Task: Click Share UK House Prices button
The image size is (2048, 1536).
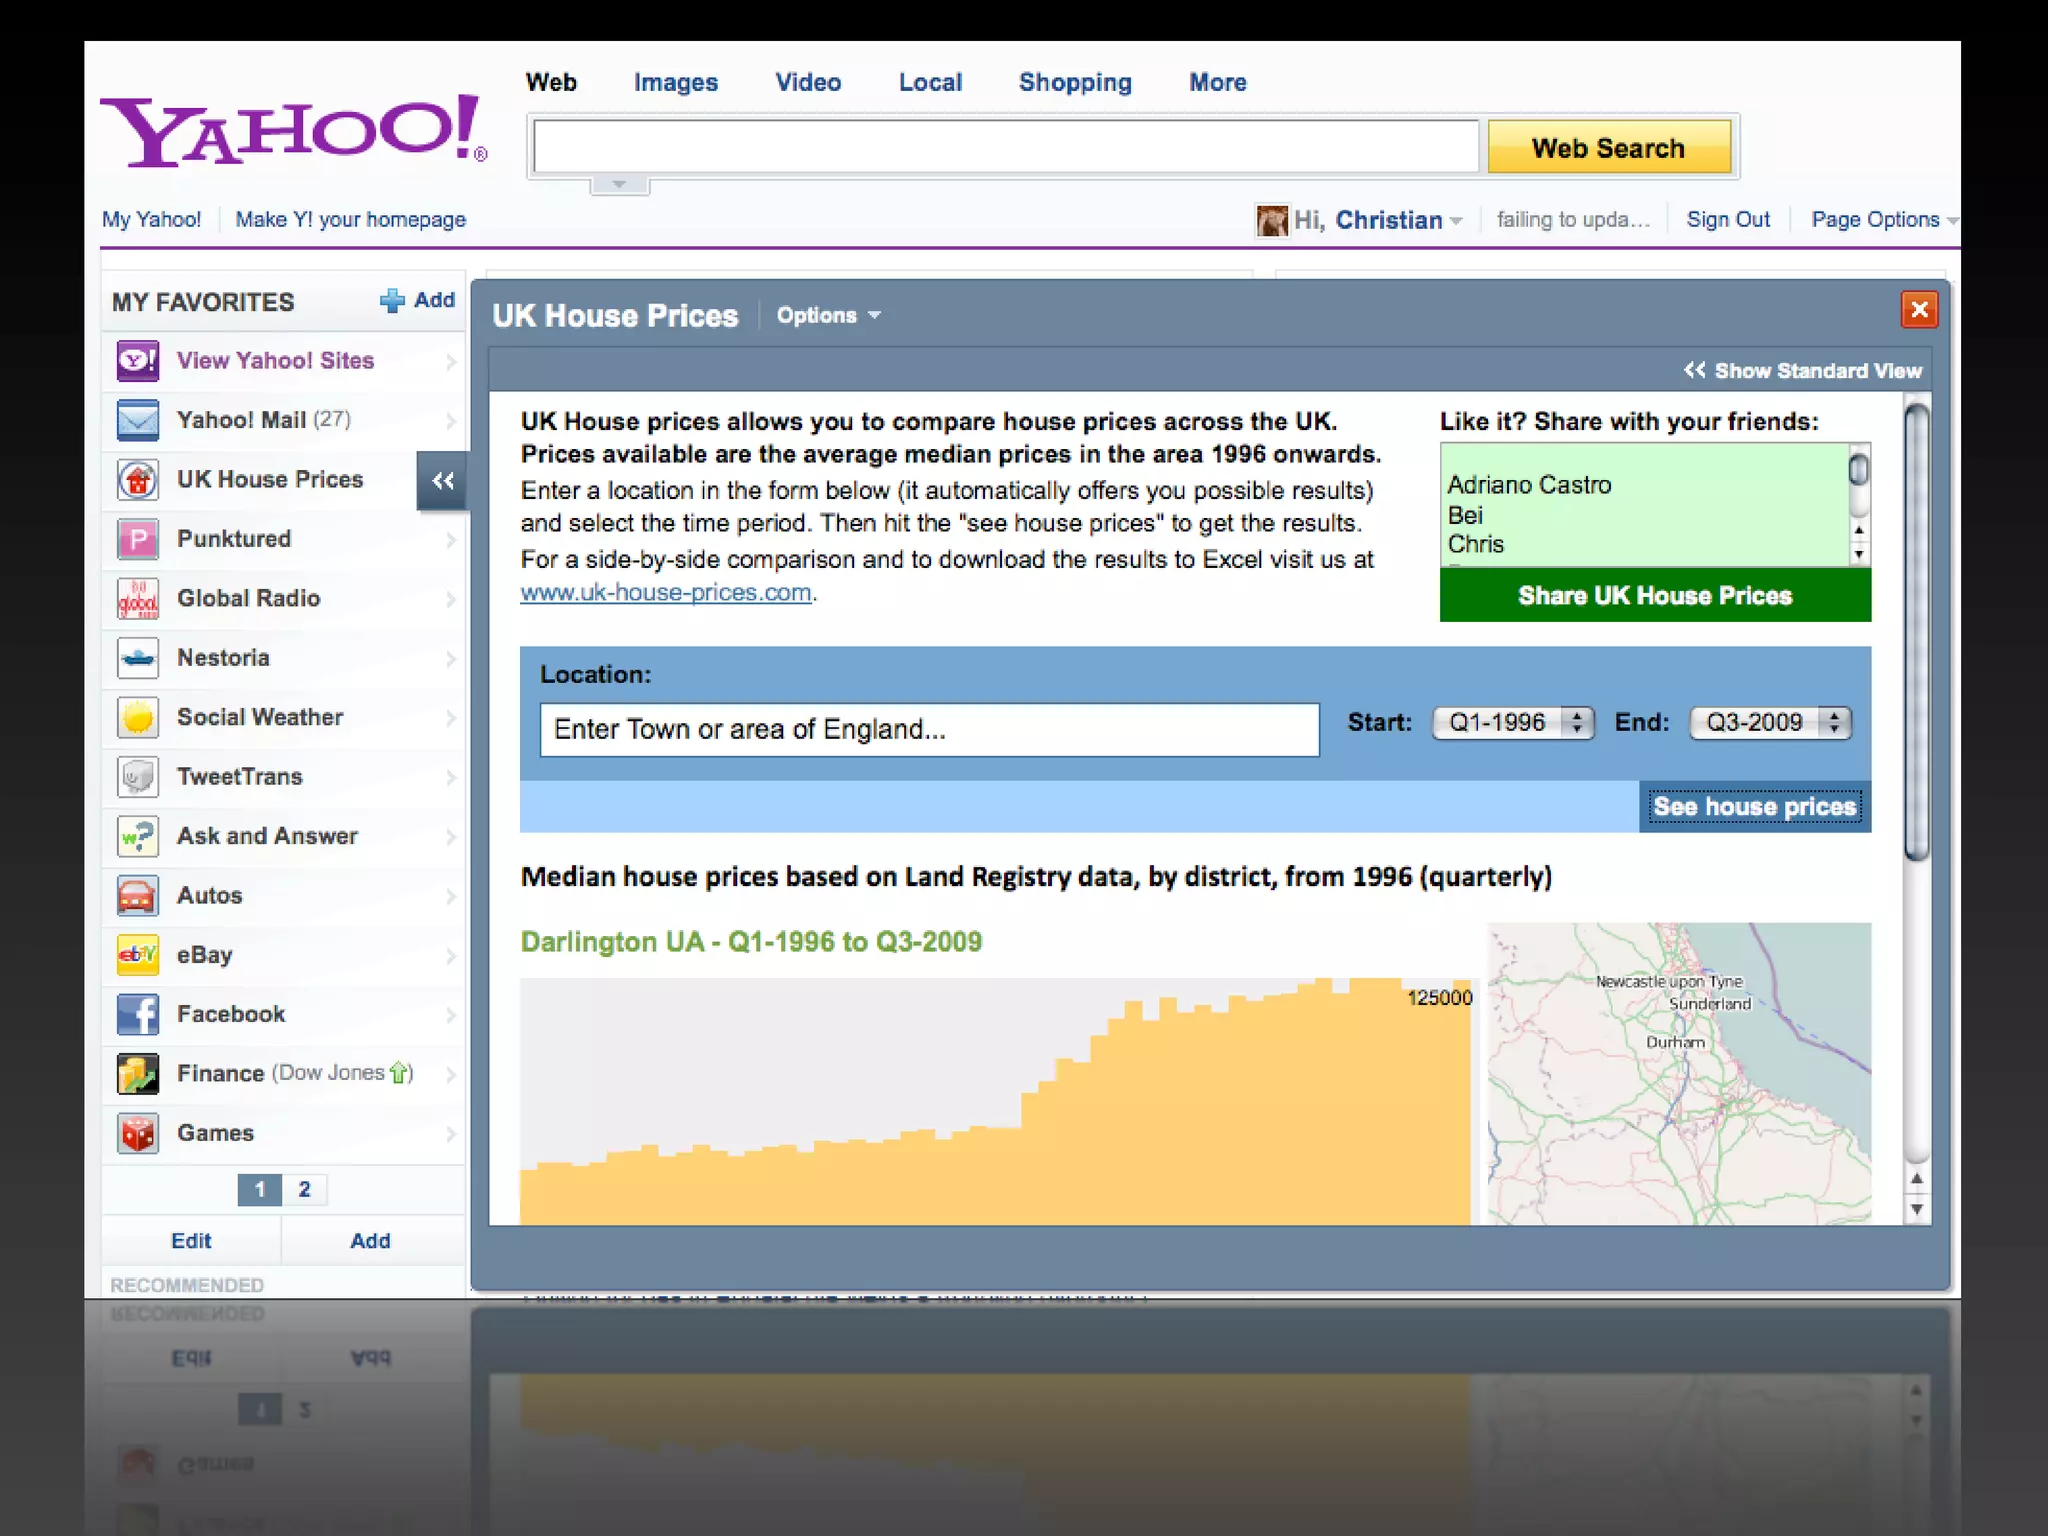Action: 1655,595
